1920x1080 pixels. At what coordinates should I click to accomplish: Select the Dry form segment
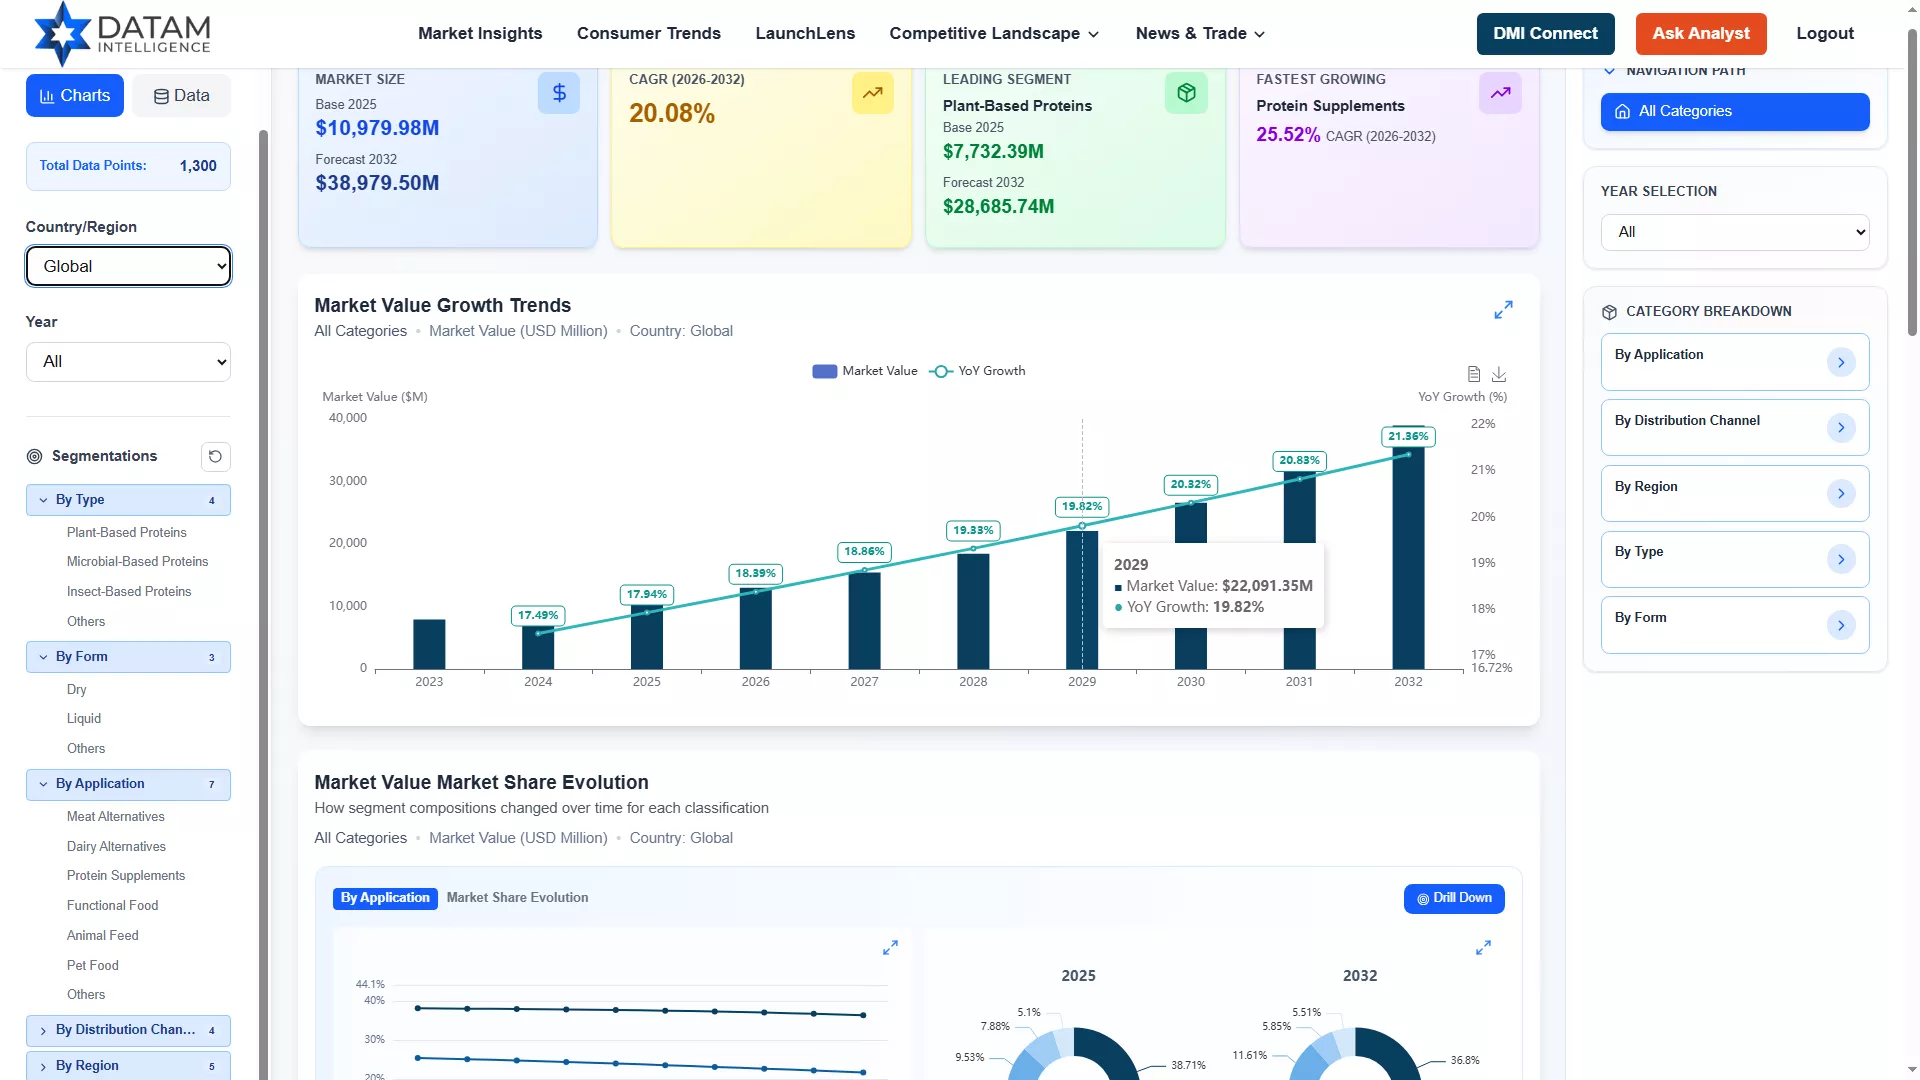[x=77, y=690]
